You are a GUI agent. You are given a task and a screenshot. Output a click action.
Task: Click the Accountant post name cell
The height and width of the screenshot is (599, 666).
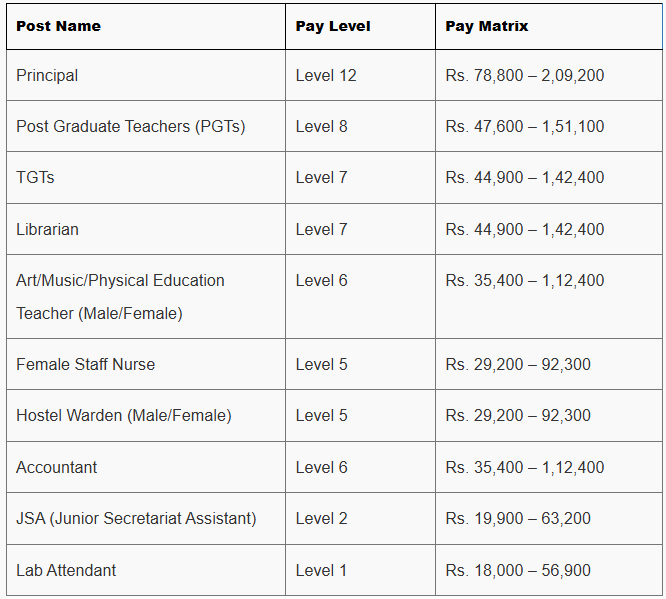(57, 467)
